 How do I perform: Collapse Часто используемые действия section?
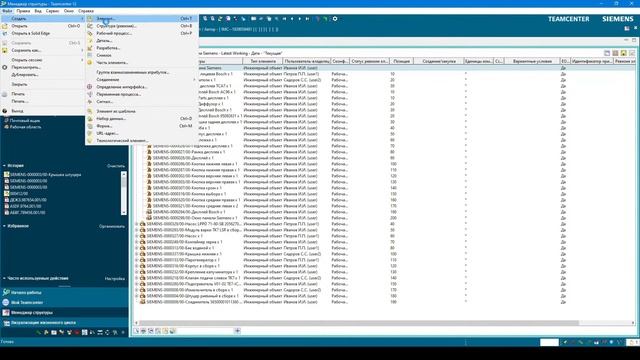(x=4, y=278)
